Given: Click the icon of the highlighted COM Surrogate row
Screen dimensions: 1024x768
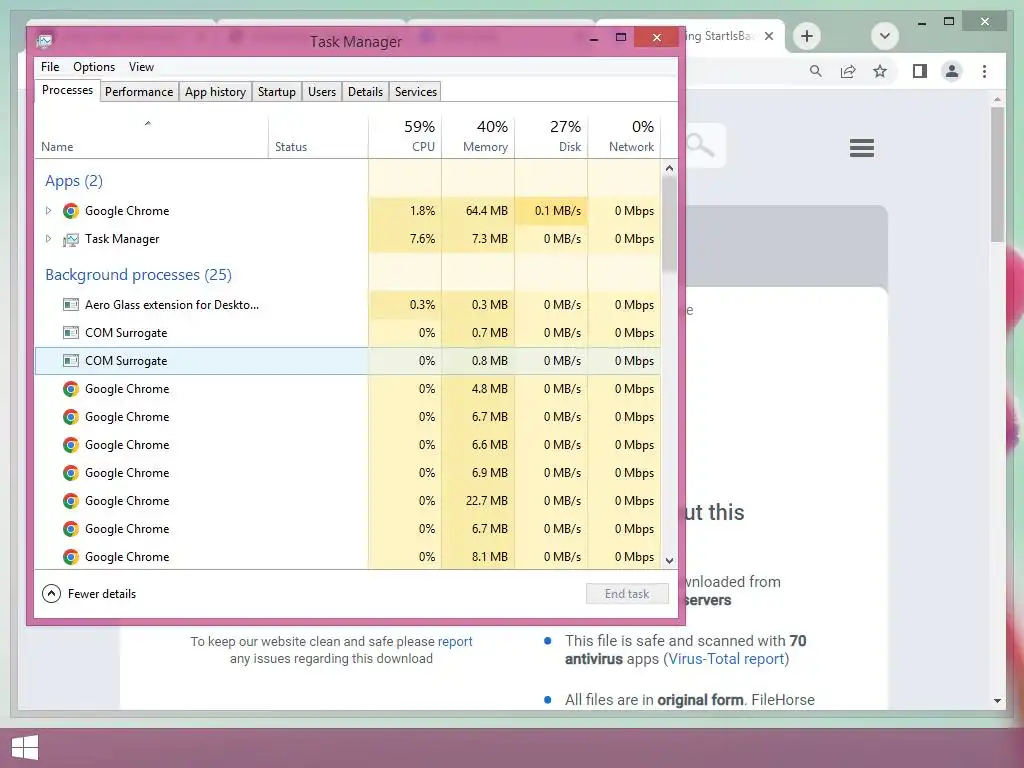Looking at the screenshot, I should 71,360.
